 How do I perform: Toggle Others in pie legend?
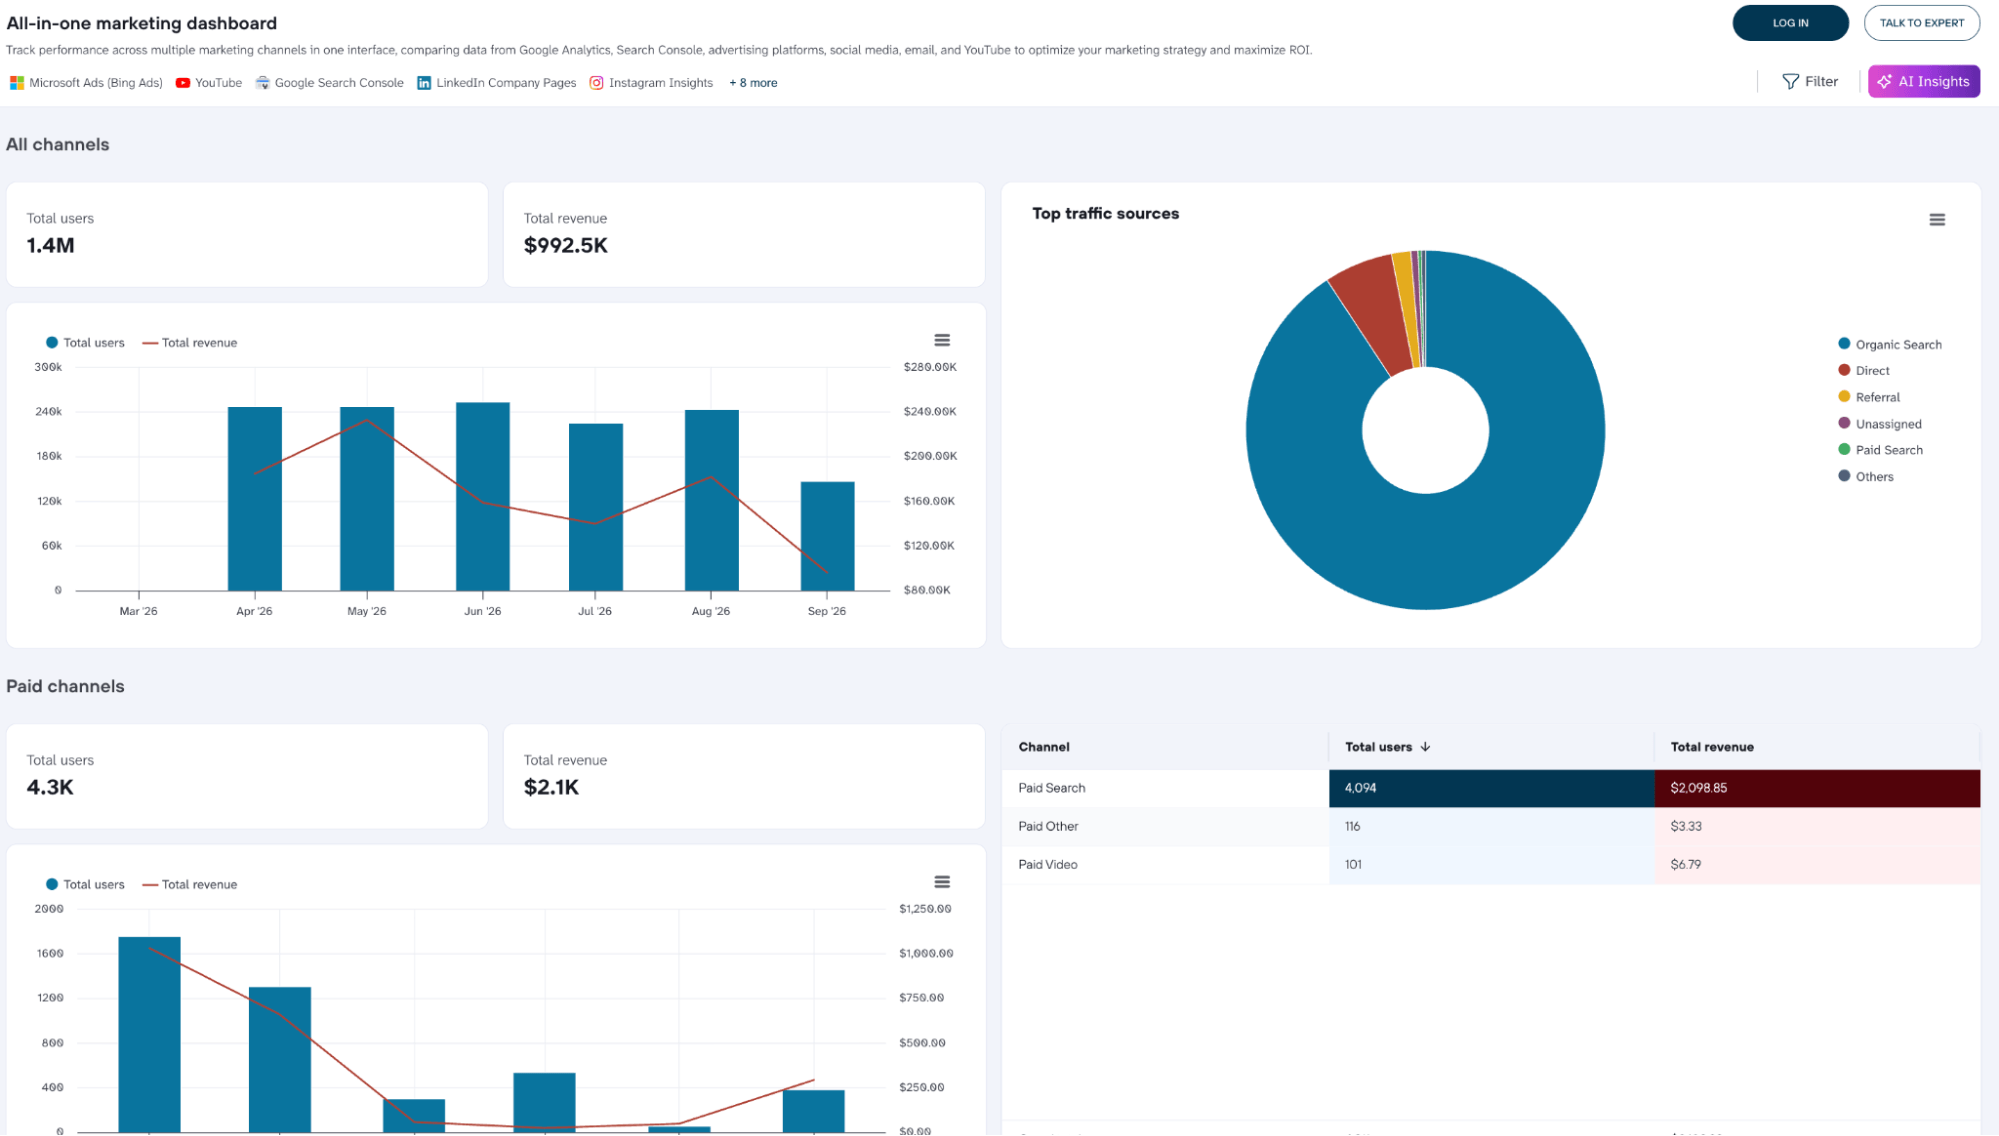tap(1865, 477)
